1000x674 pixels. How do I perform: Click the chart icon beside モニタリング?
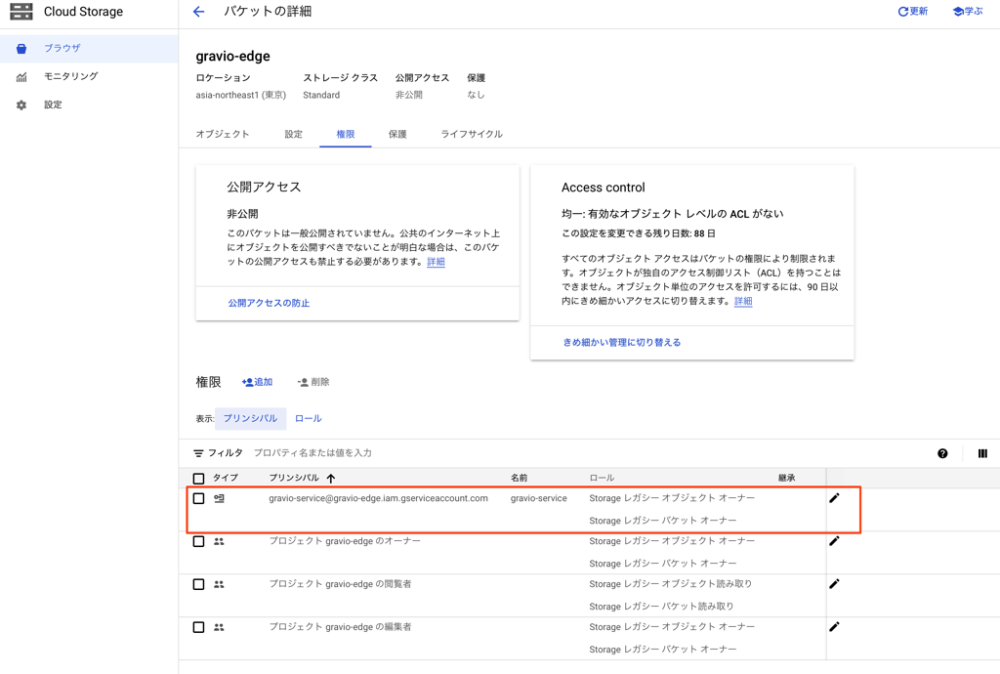(22, 77)
